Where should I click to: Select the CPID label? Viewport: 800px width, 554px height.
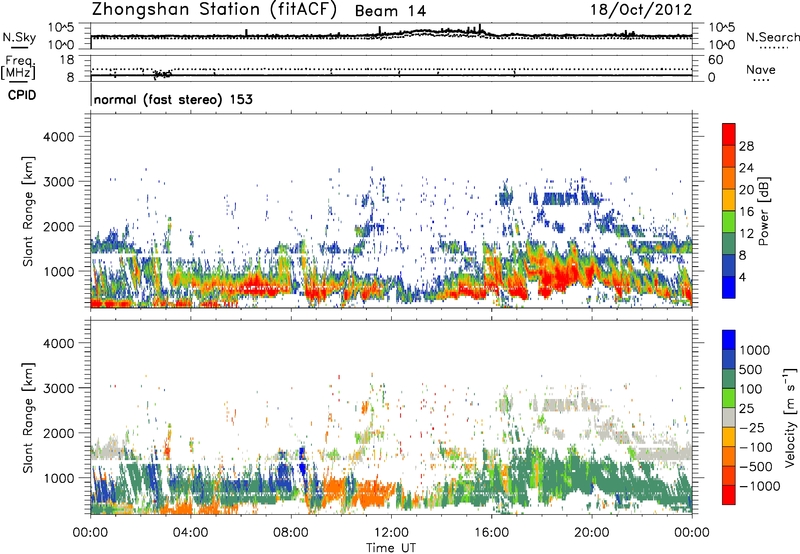click(22, 95)
